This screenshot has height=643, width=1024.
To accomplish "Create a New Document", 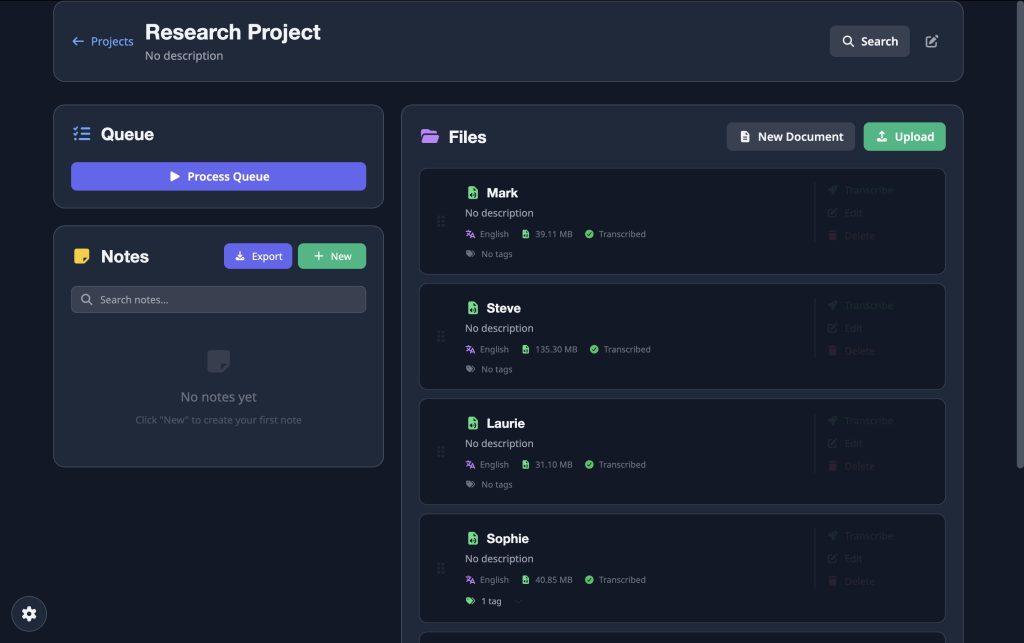I will [790, 136].
